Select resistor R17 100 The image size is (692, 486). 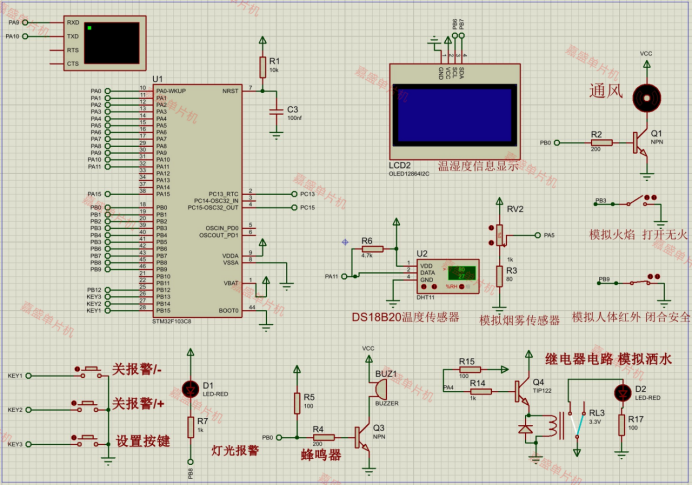(x=621, y=425)
